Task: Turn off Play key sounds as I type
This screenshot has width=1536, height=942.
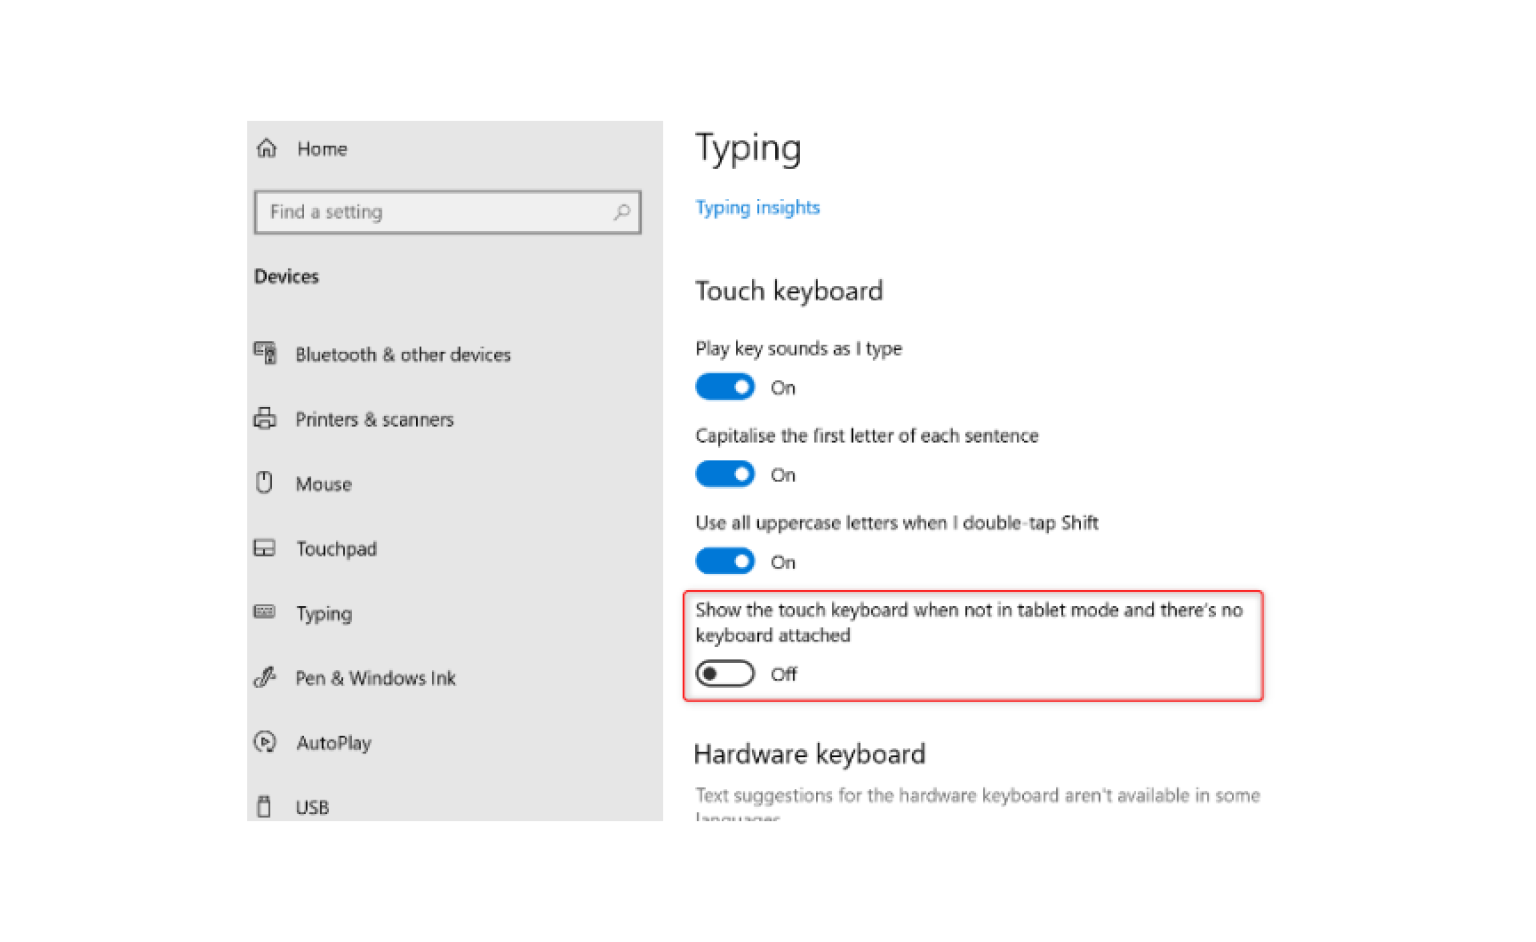Action: 725,387
